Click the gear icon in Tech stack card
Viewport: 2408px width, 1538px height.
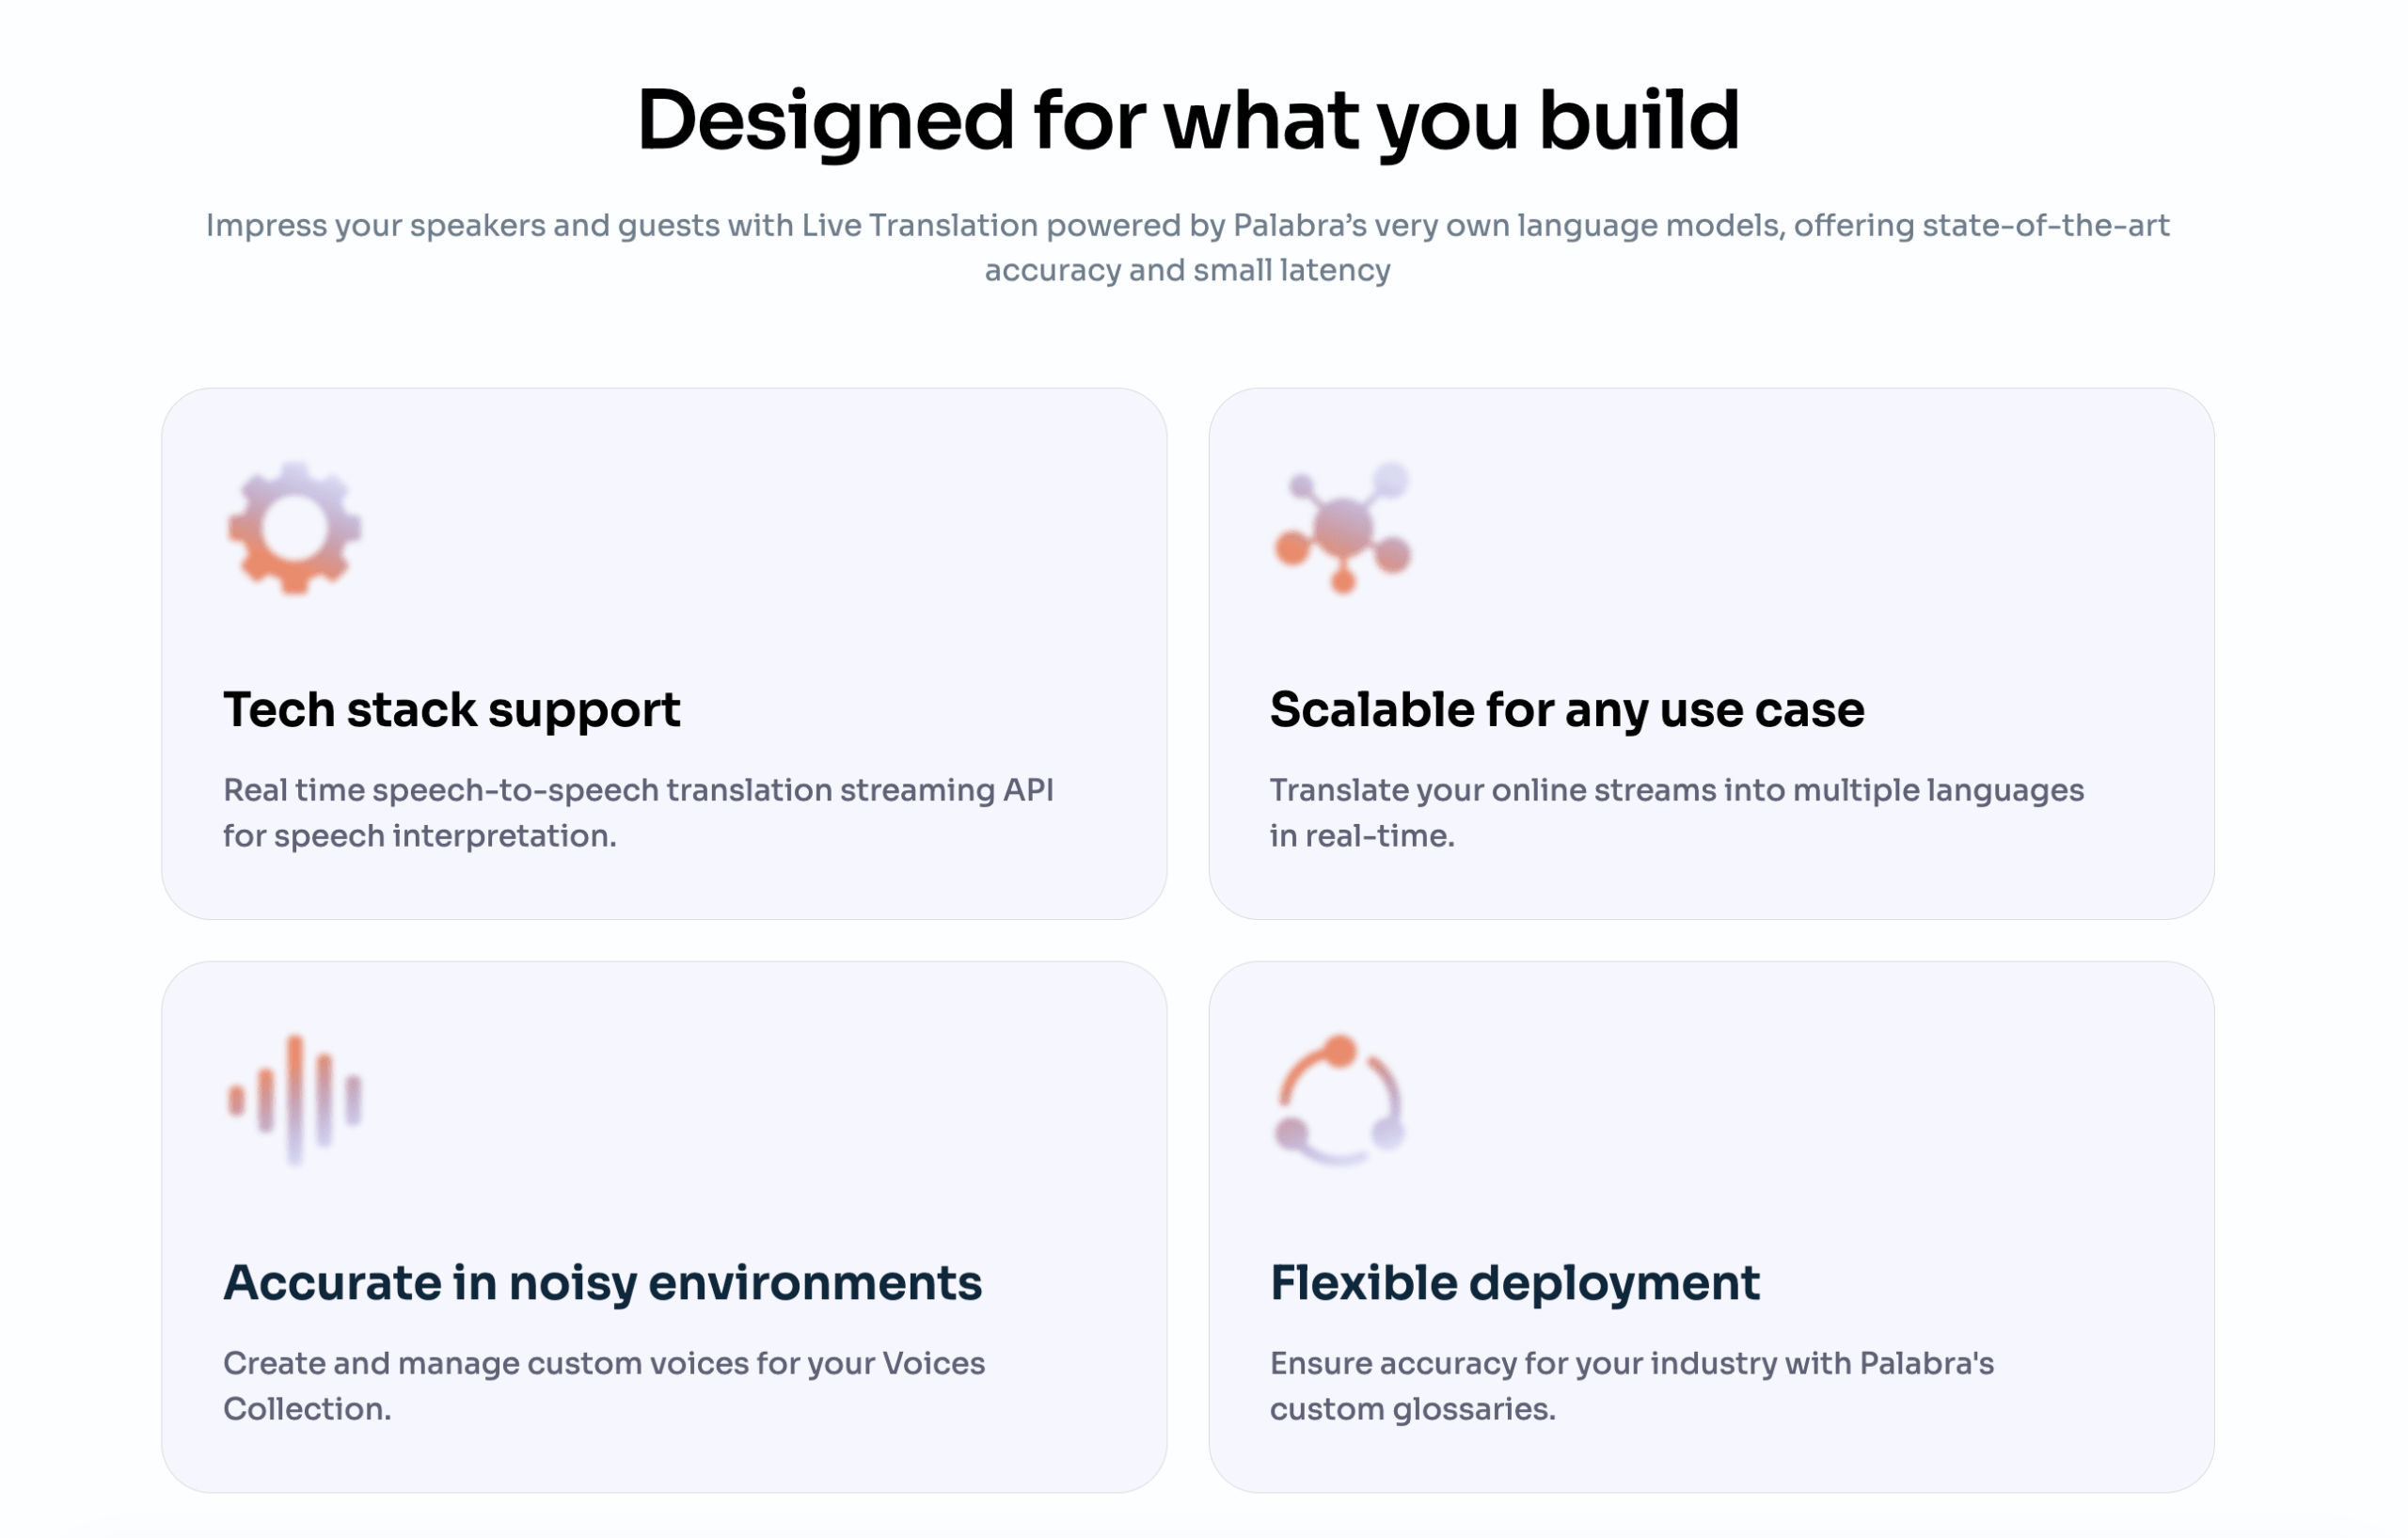coord(294,528)
